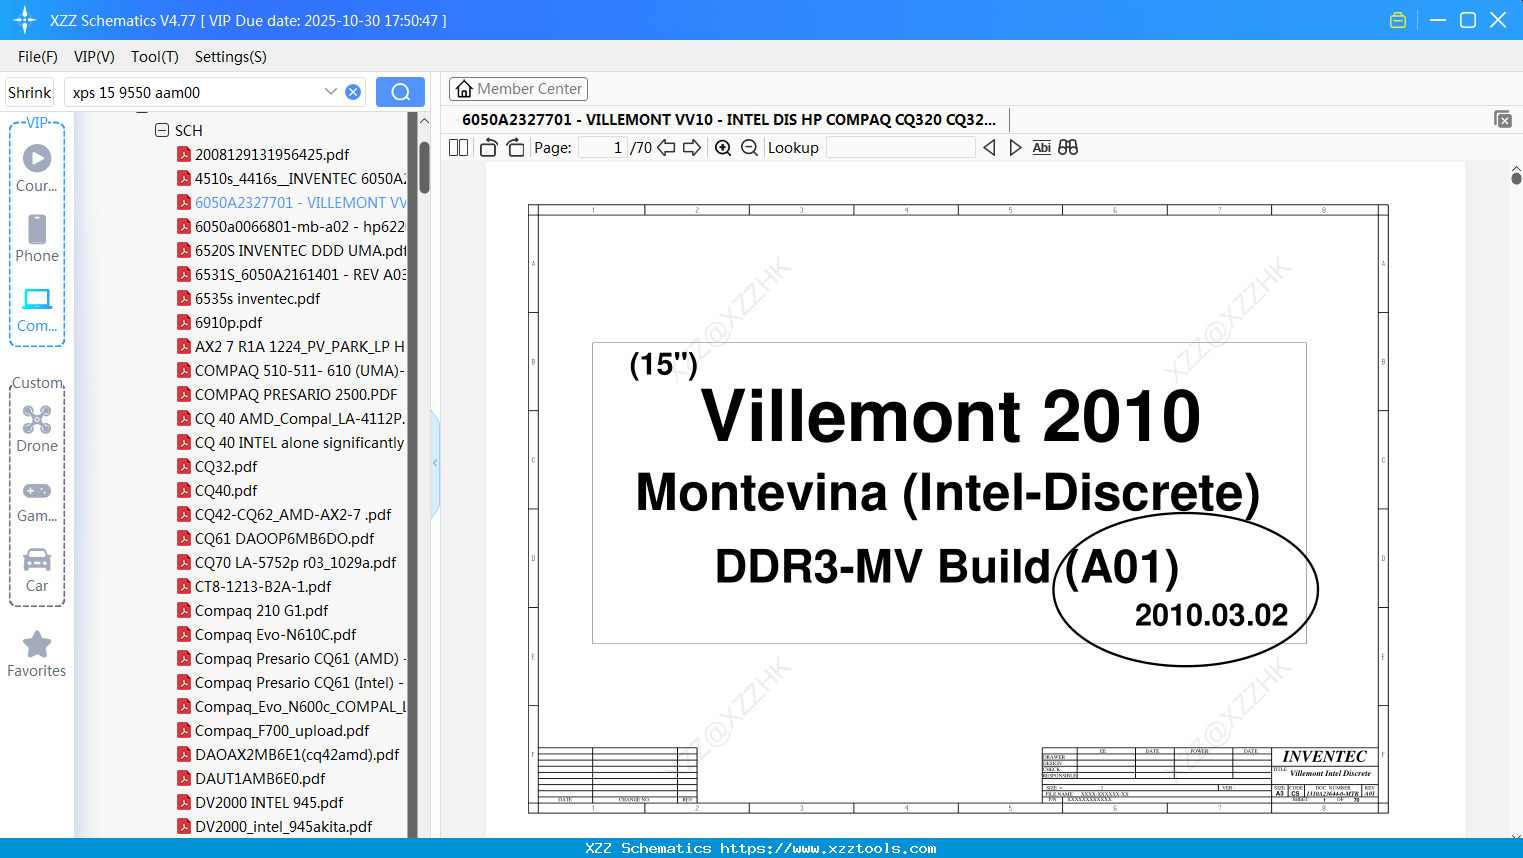Open 6910p.pdf
Viewport: 1523px width, 858px height.
229,322
